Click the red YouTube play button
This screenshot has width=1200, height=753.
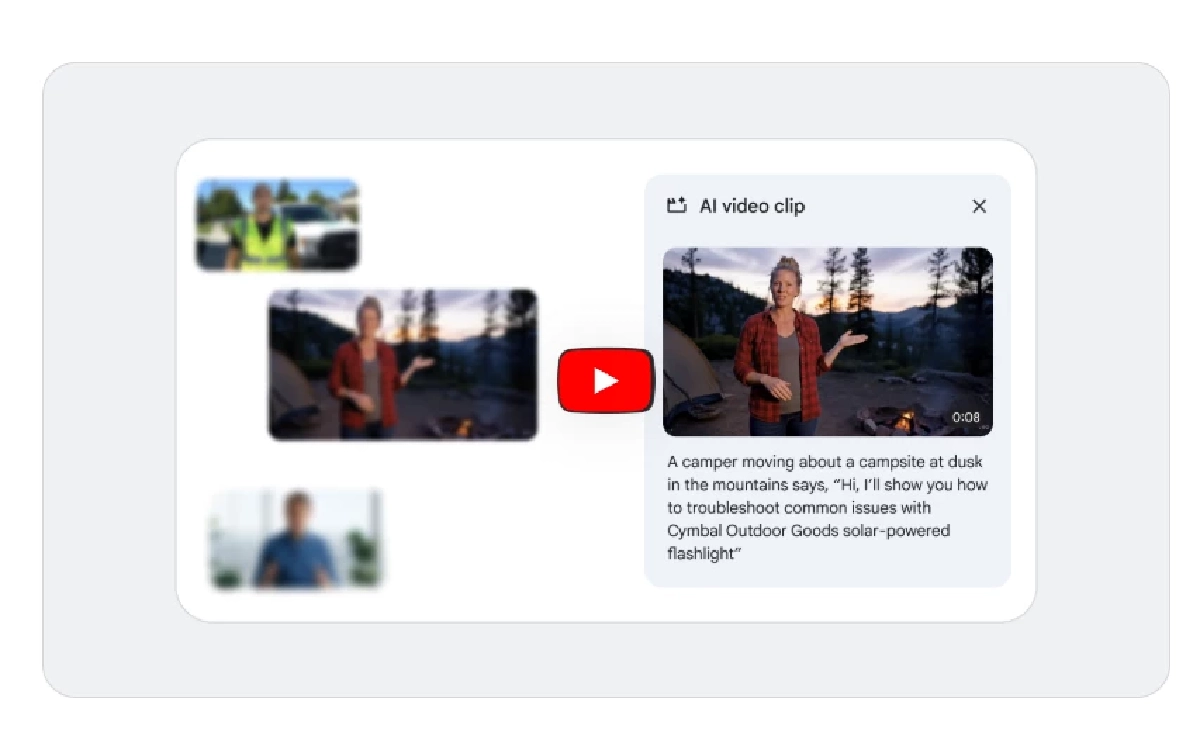605,380
